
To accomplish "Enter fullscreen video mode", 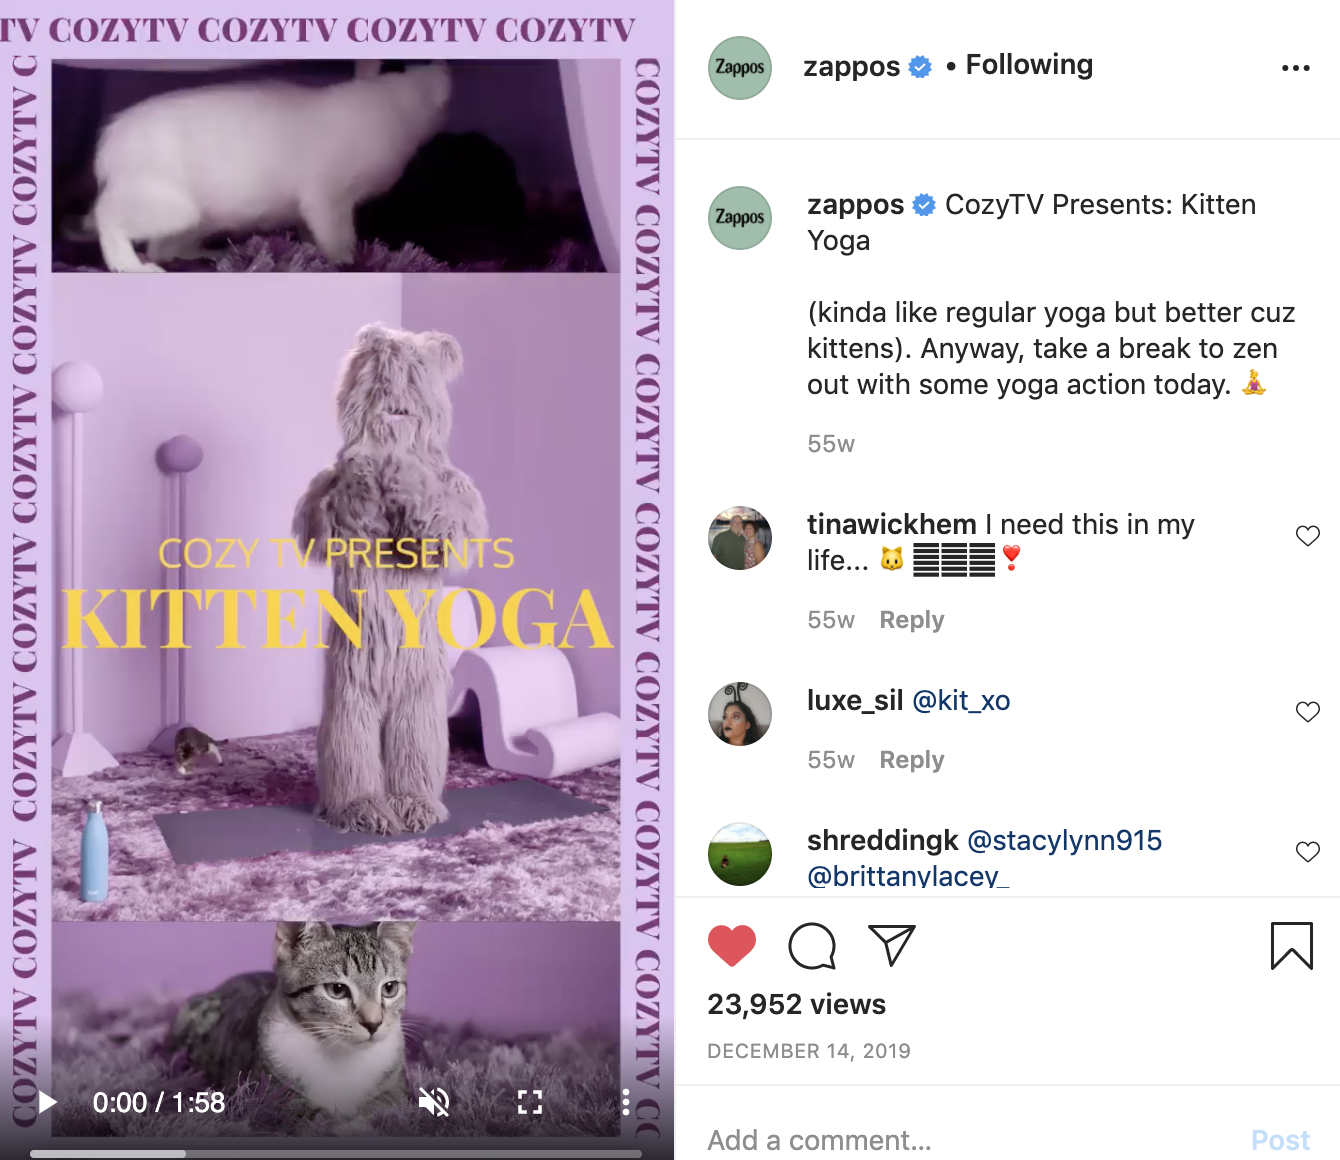I will tap(530, 1102).
